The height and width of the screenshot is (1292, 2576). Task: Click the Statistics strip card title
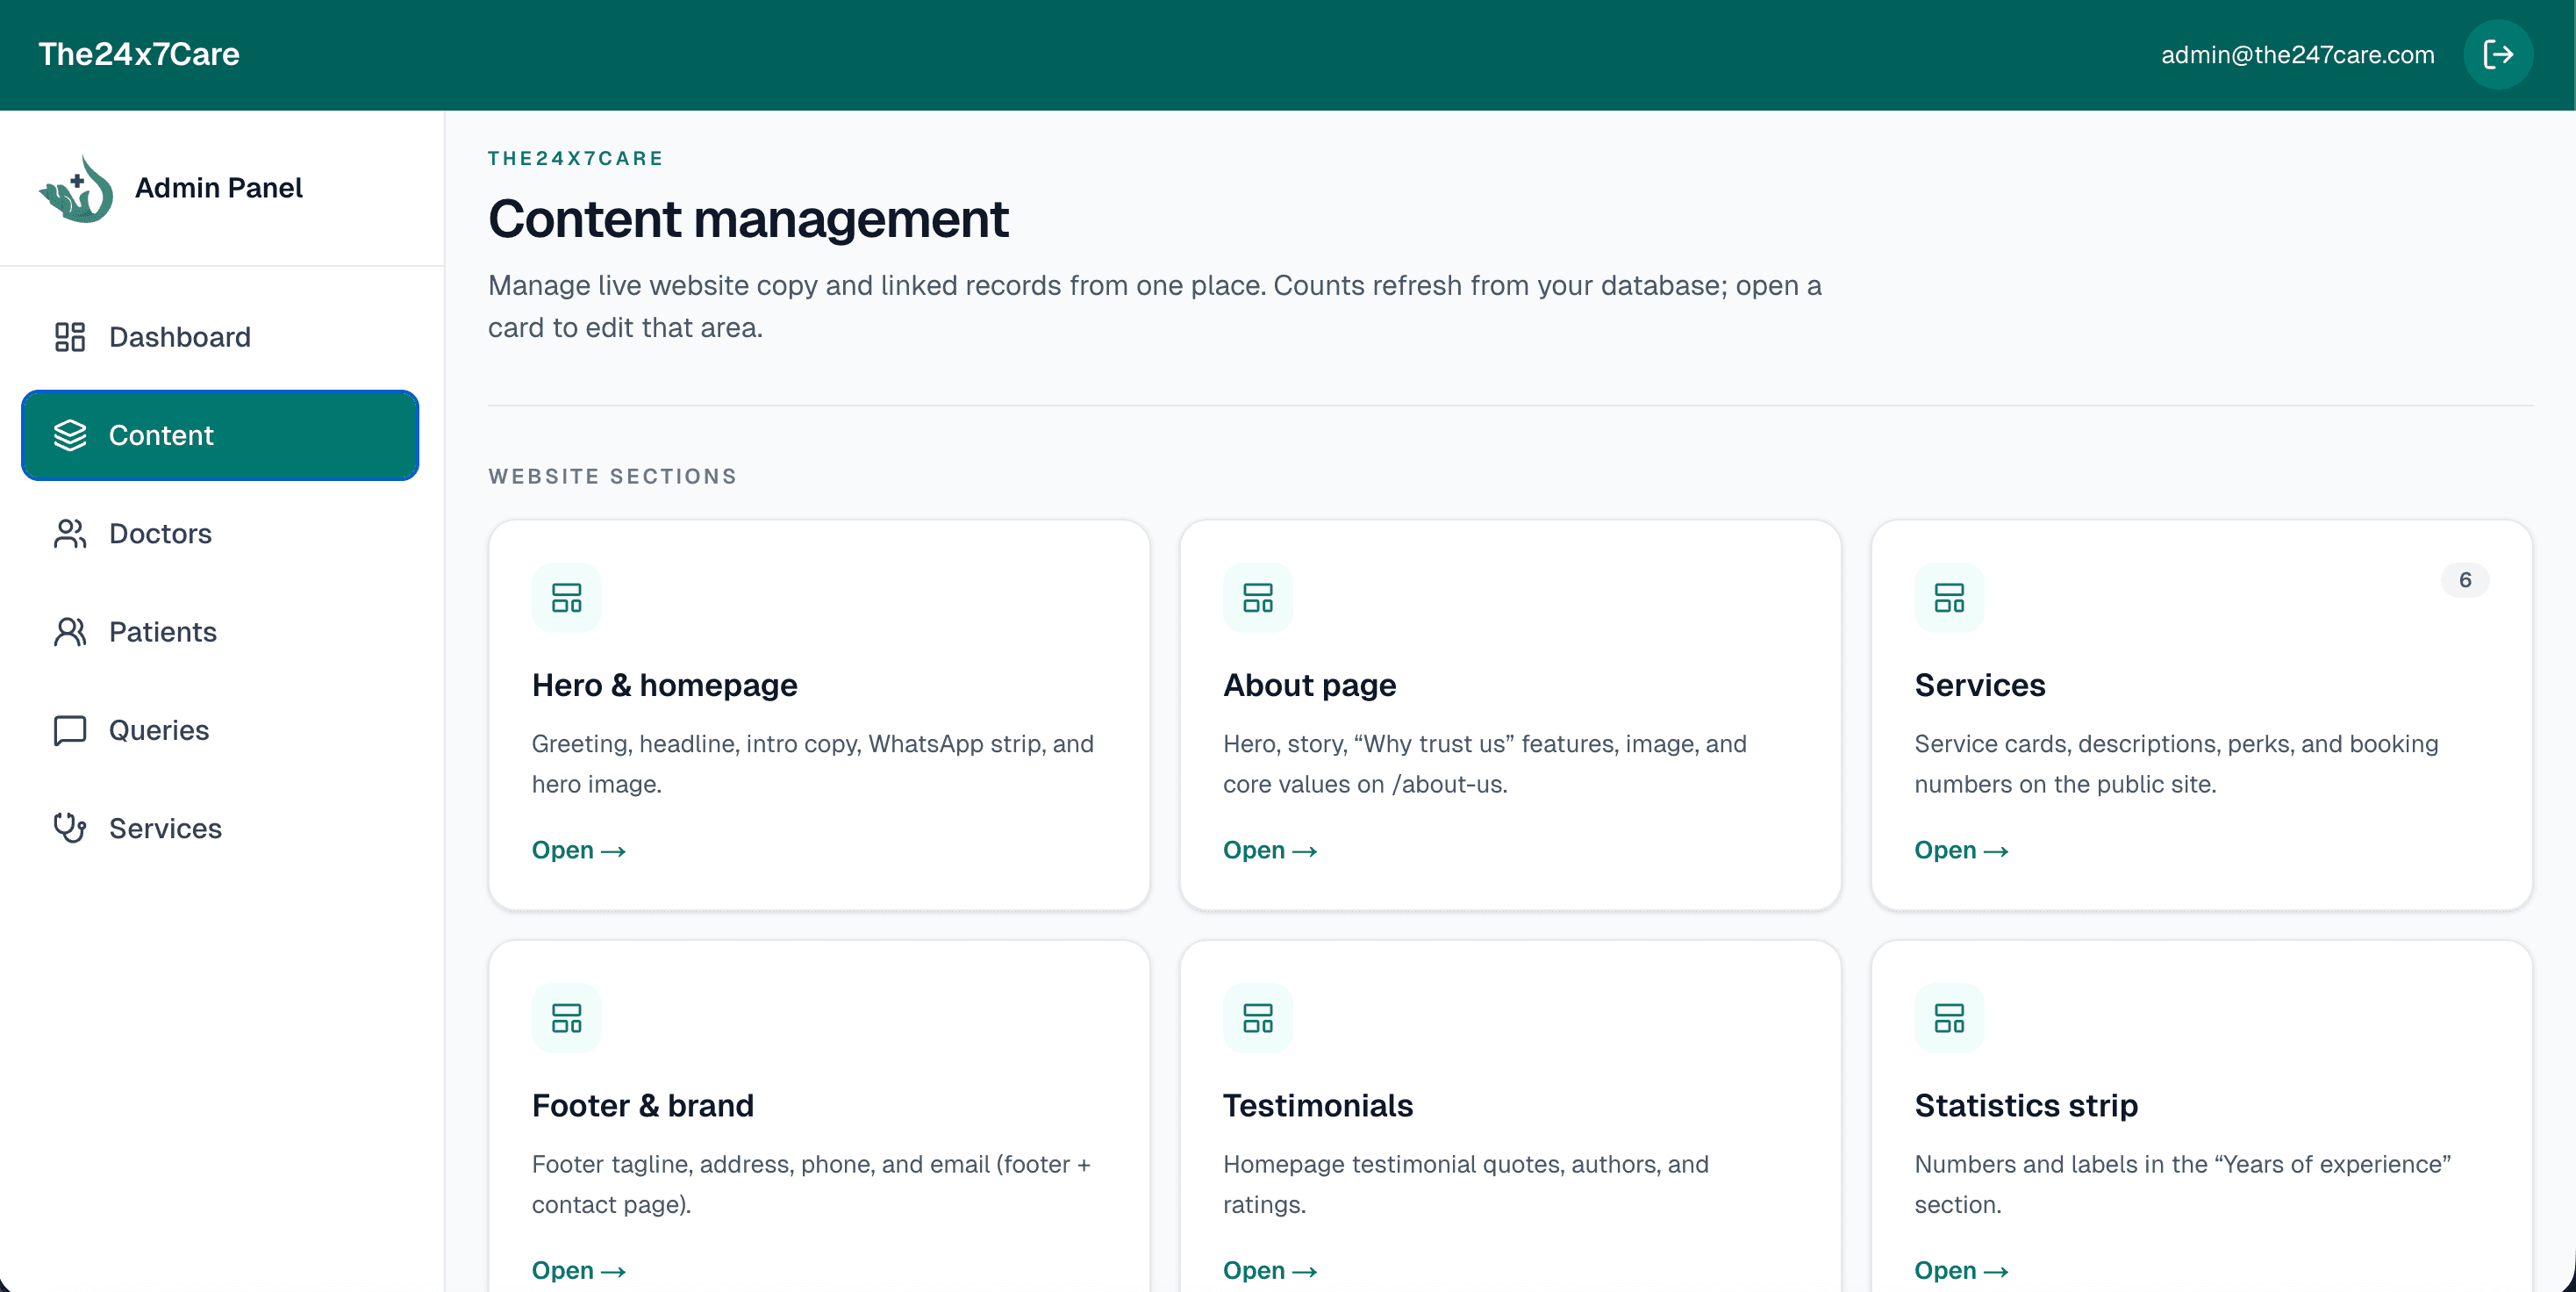(2025, 1105)
